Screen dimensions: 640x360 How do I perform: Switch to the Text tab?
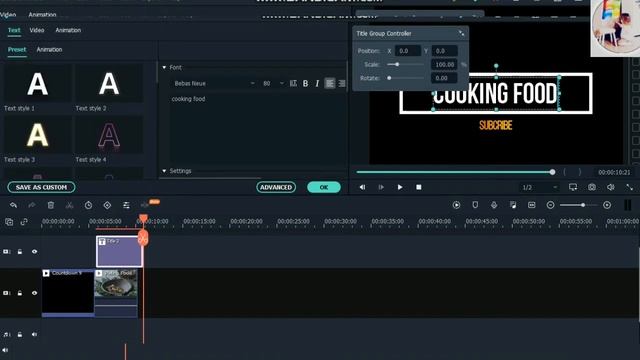coord(14,30)
